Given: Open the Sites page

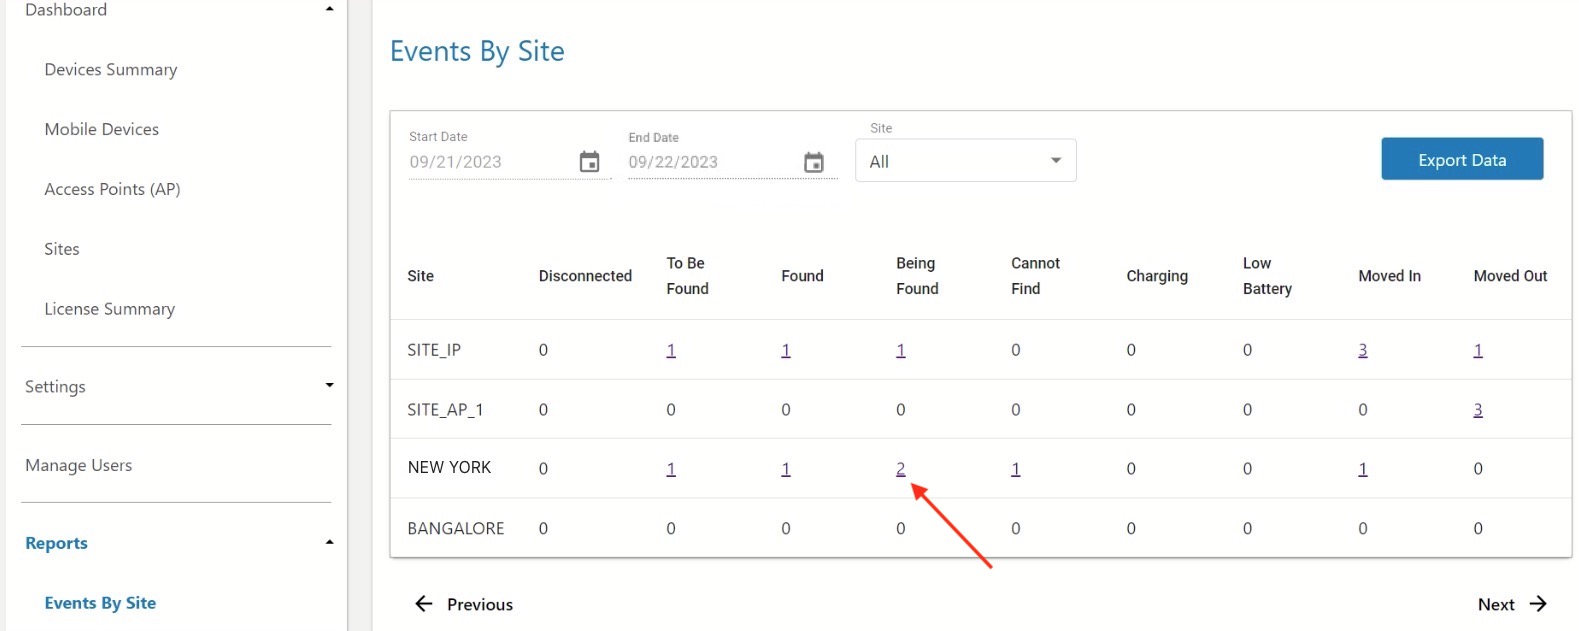Looking at the screenshot, I should click(62, 249).
